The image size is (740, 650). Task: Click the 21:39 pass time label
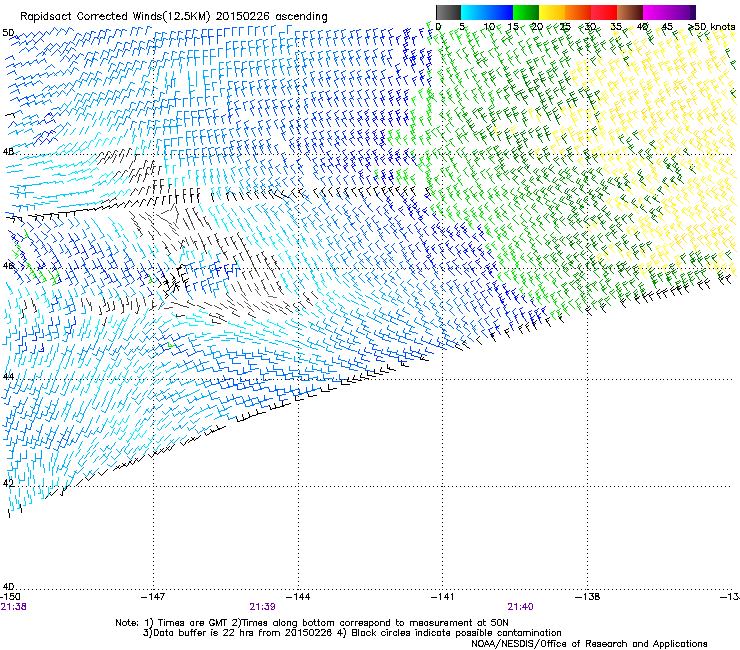coord(262,607)
